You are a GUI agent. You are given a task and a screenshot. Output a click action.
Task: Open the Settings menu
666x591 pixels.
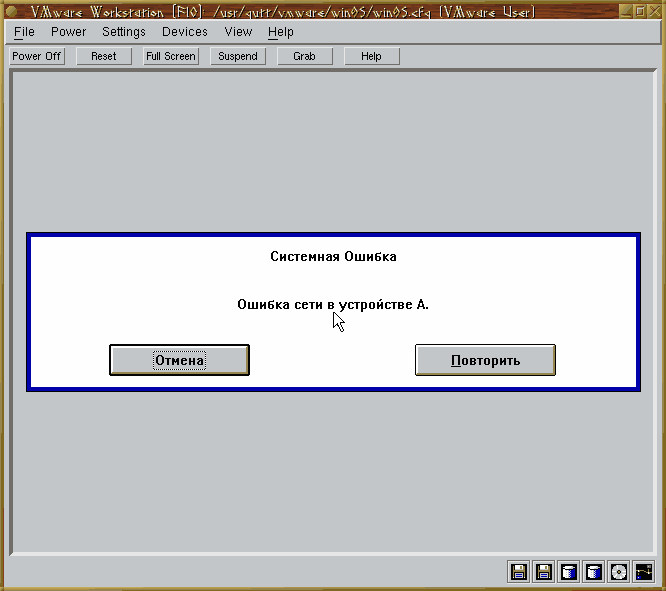124,32
